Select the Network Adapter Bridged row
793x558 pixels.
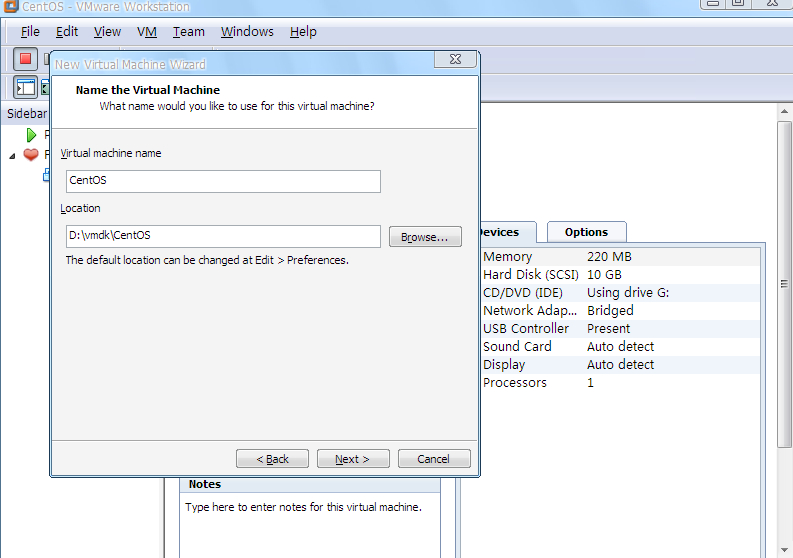pos(621,311)
